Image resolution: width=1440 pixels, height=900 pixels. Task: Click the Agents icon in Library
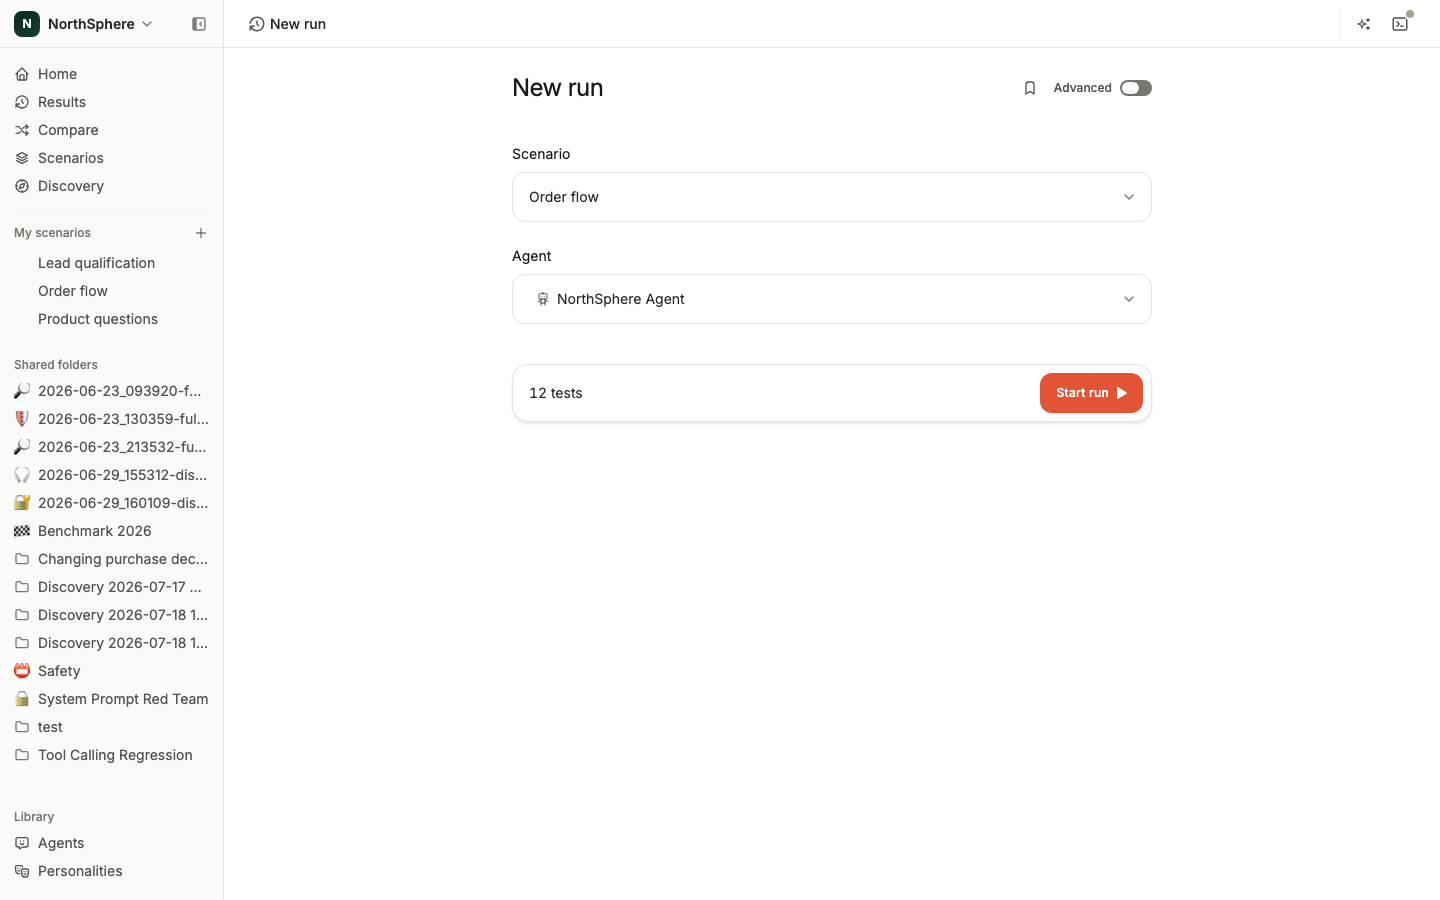coord(22,843)
